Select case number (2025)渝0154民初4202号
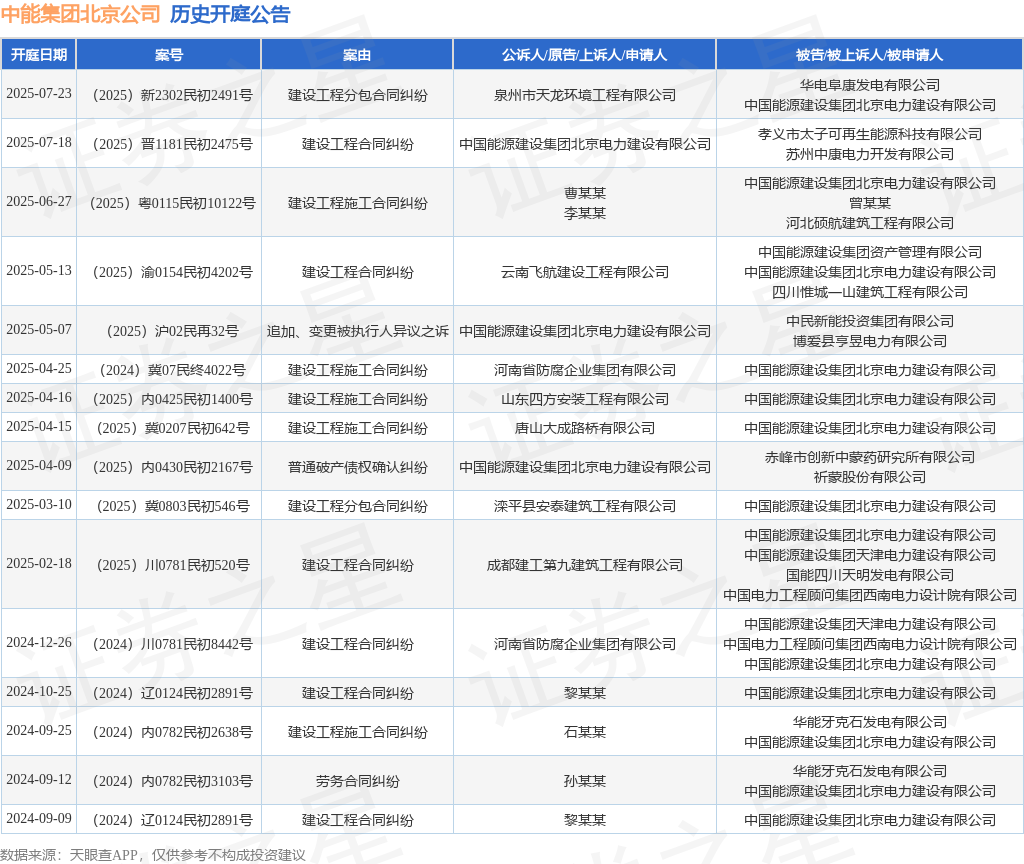 click(172, 272)
